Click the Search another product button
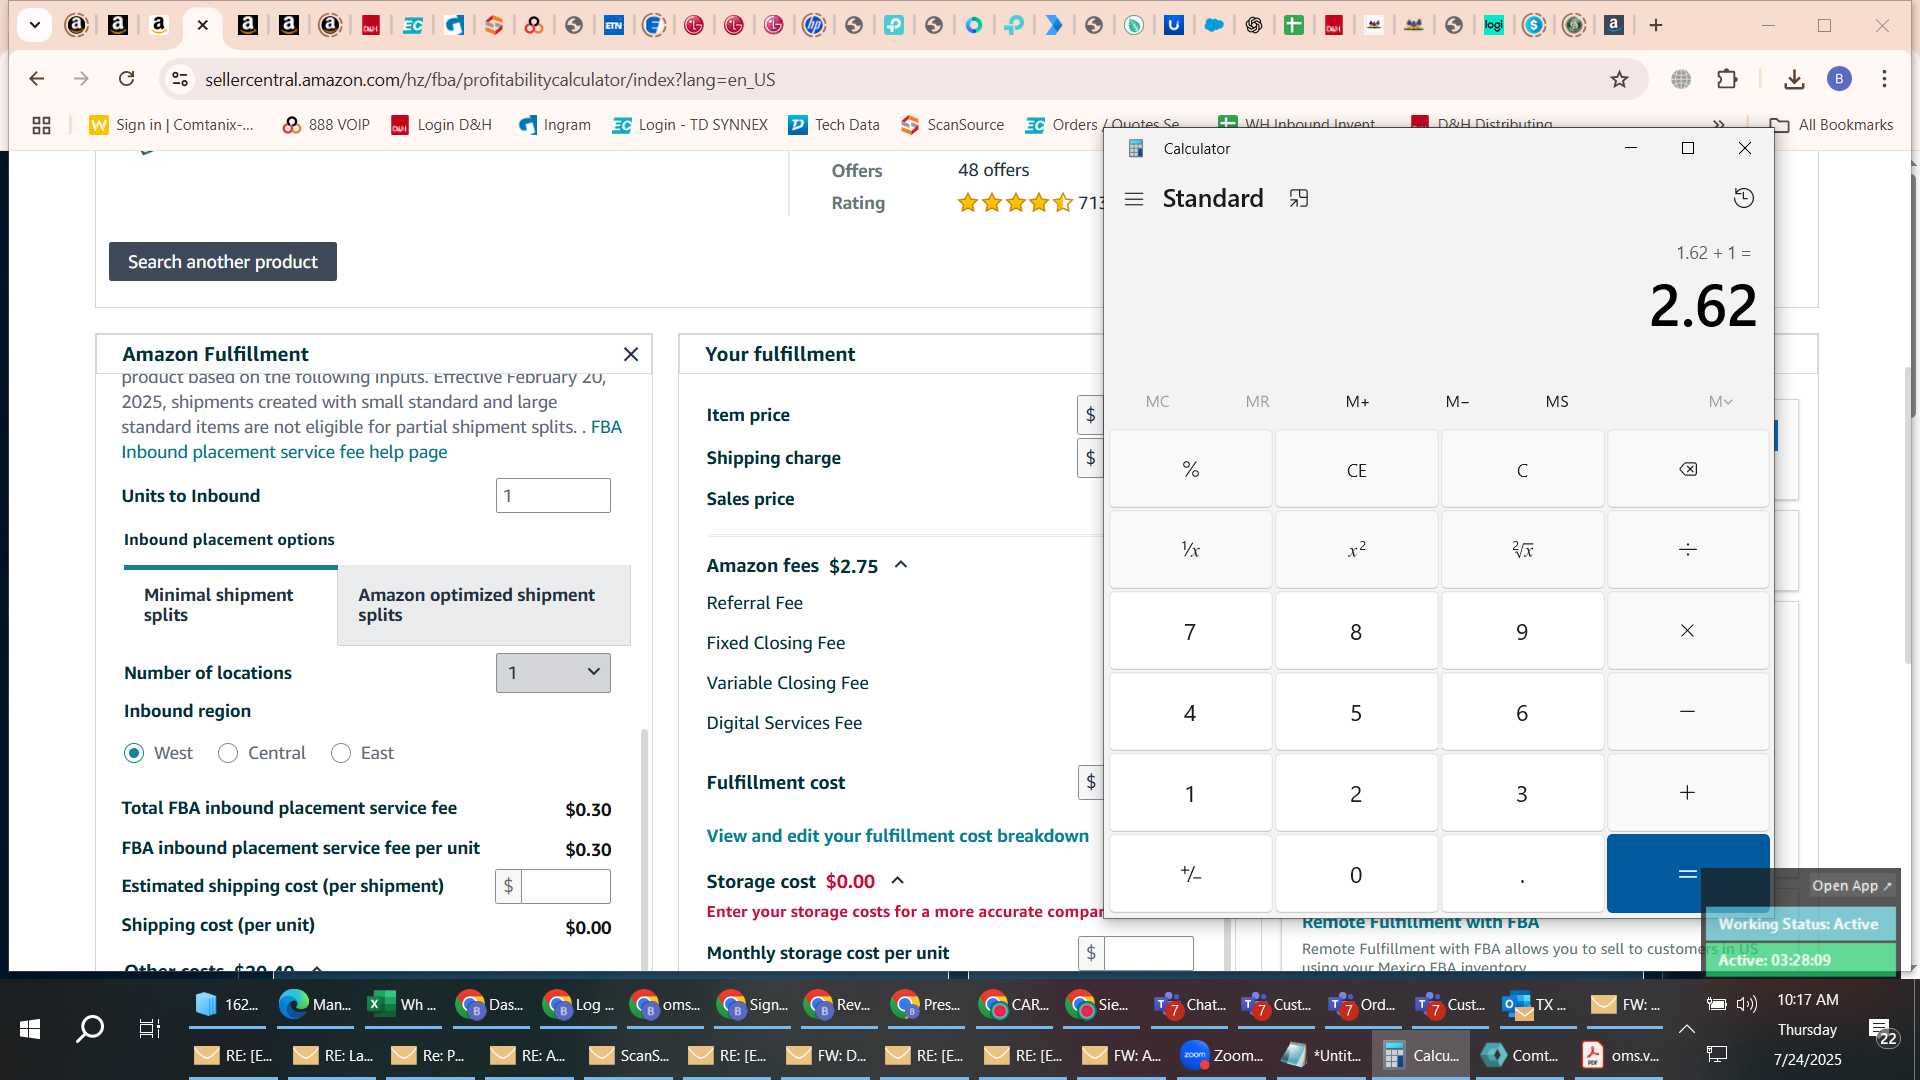1920x1080 pixels. pos(222,262)
